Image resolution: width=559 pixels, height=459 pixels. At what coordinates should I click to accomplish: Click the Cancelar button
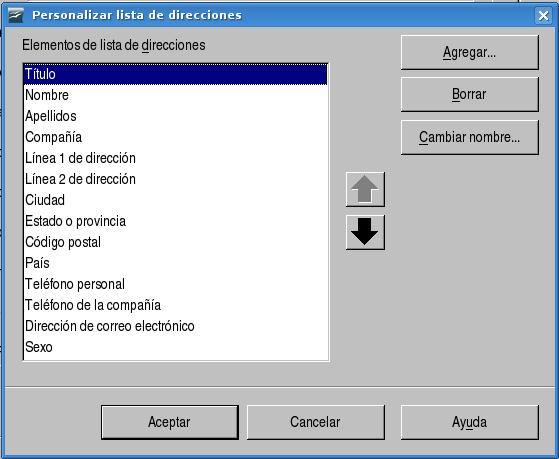(x=316, y=422)
